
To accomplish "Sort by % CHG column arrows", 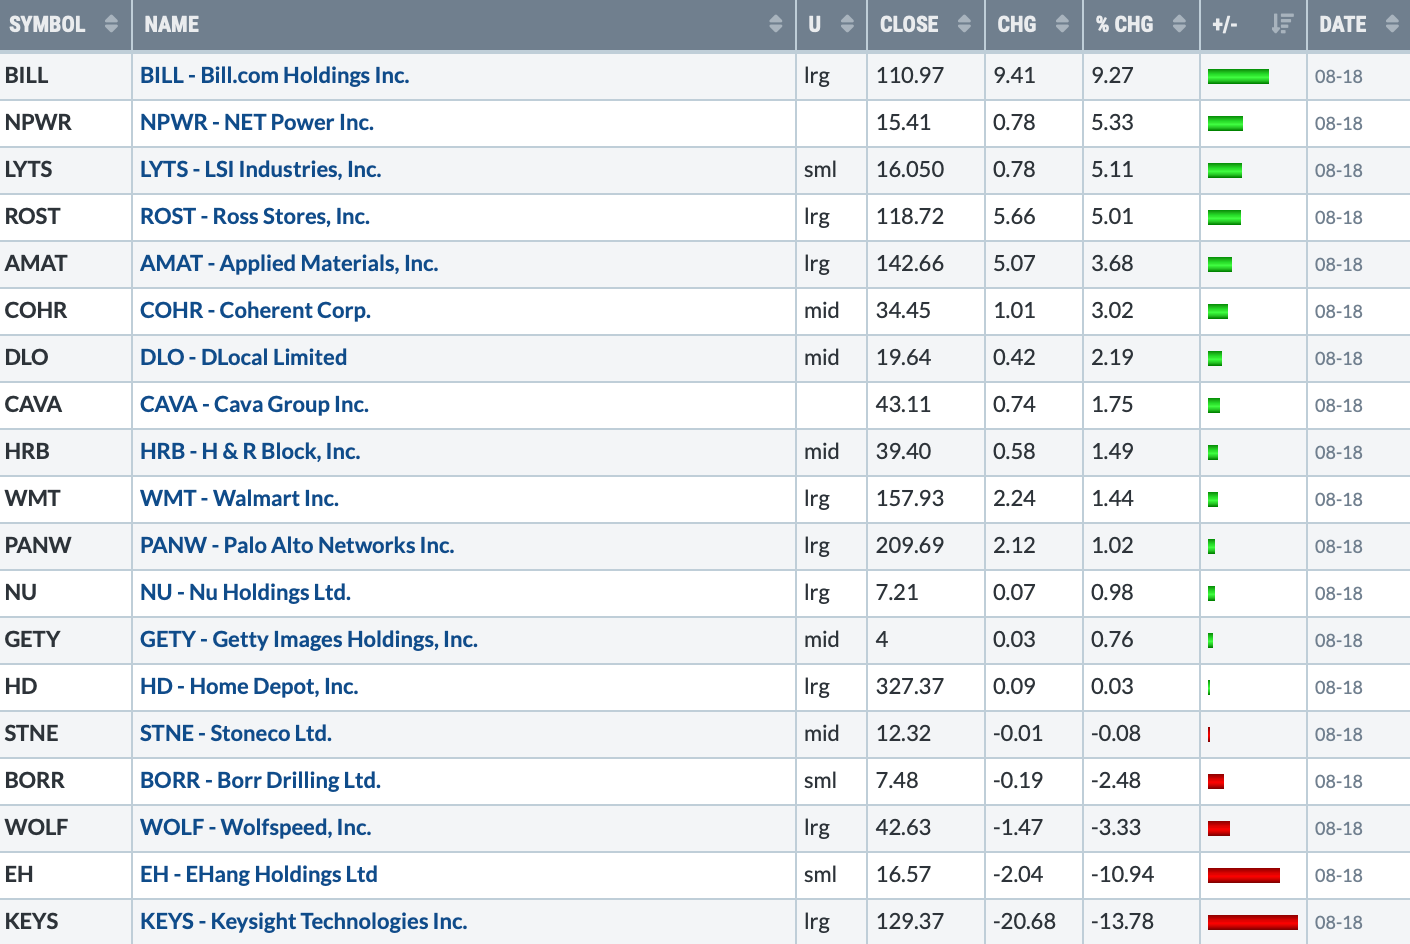I will (x=1179, y=24).
